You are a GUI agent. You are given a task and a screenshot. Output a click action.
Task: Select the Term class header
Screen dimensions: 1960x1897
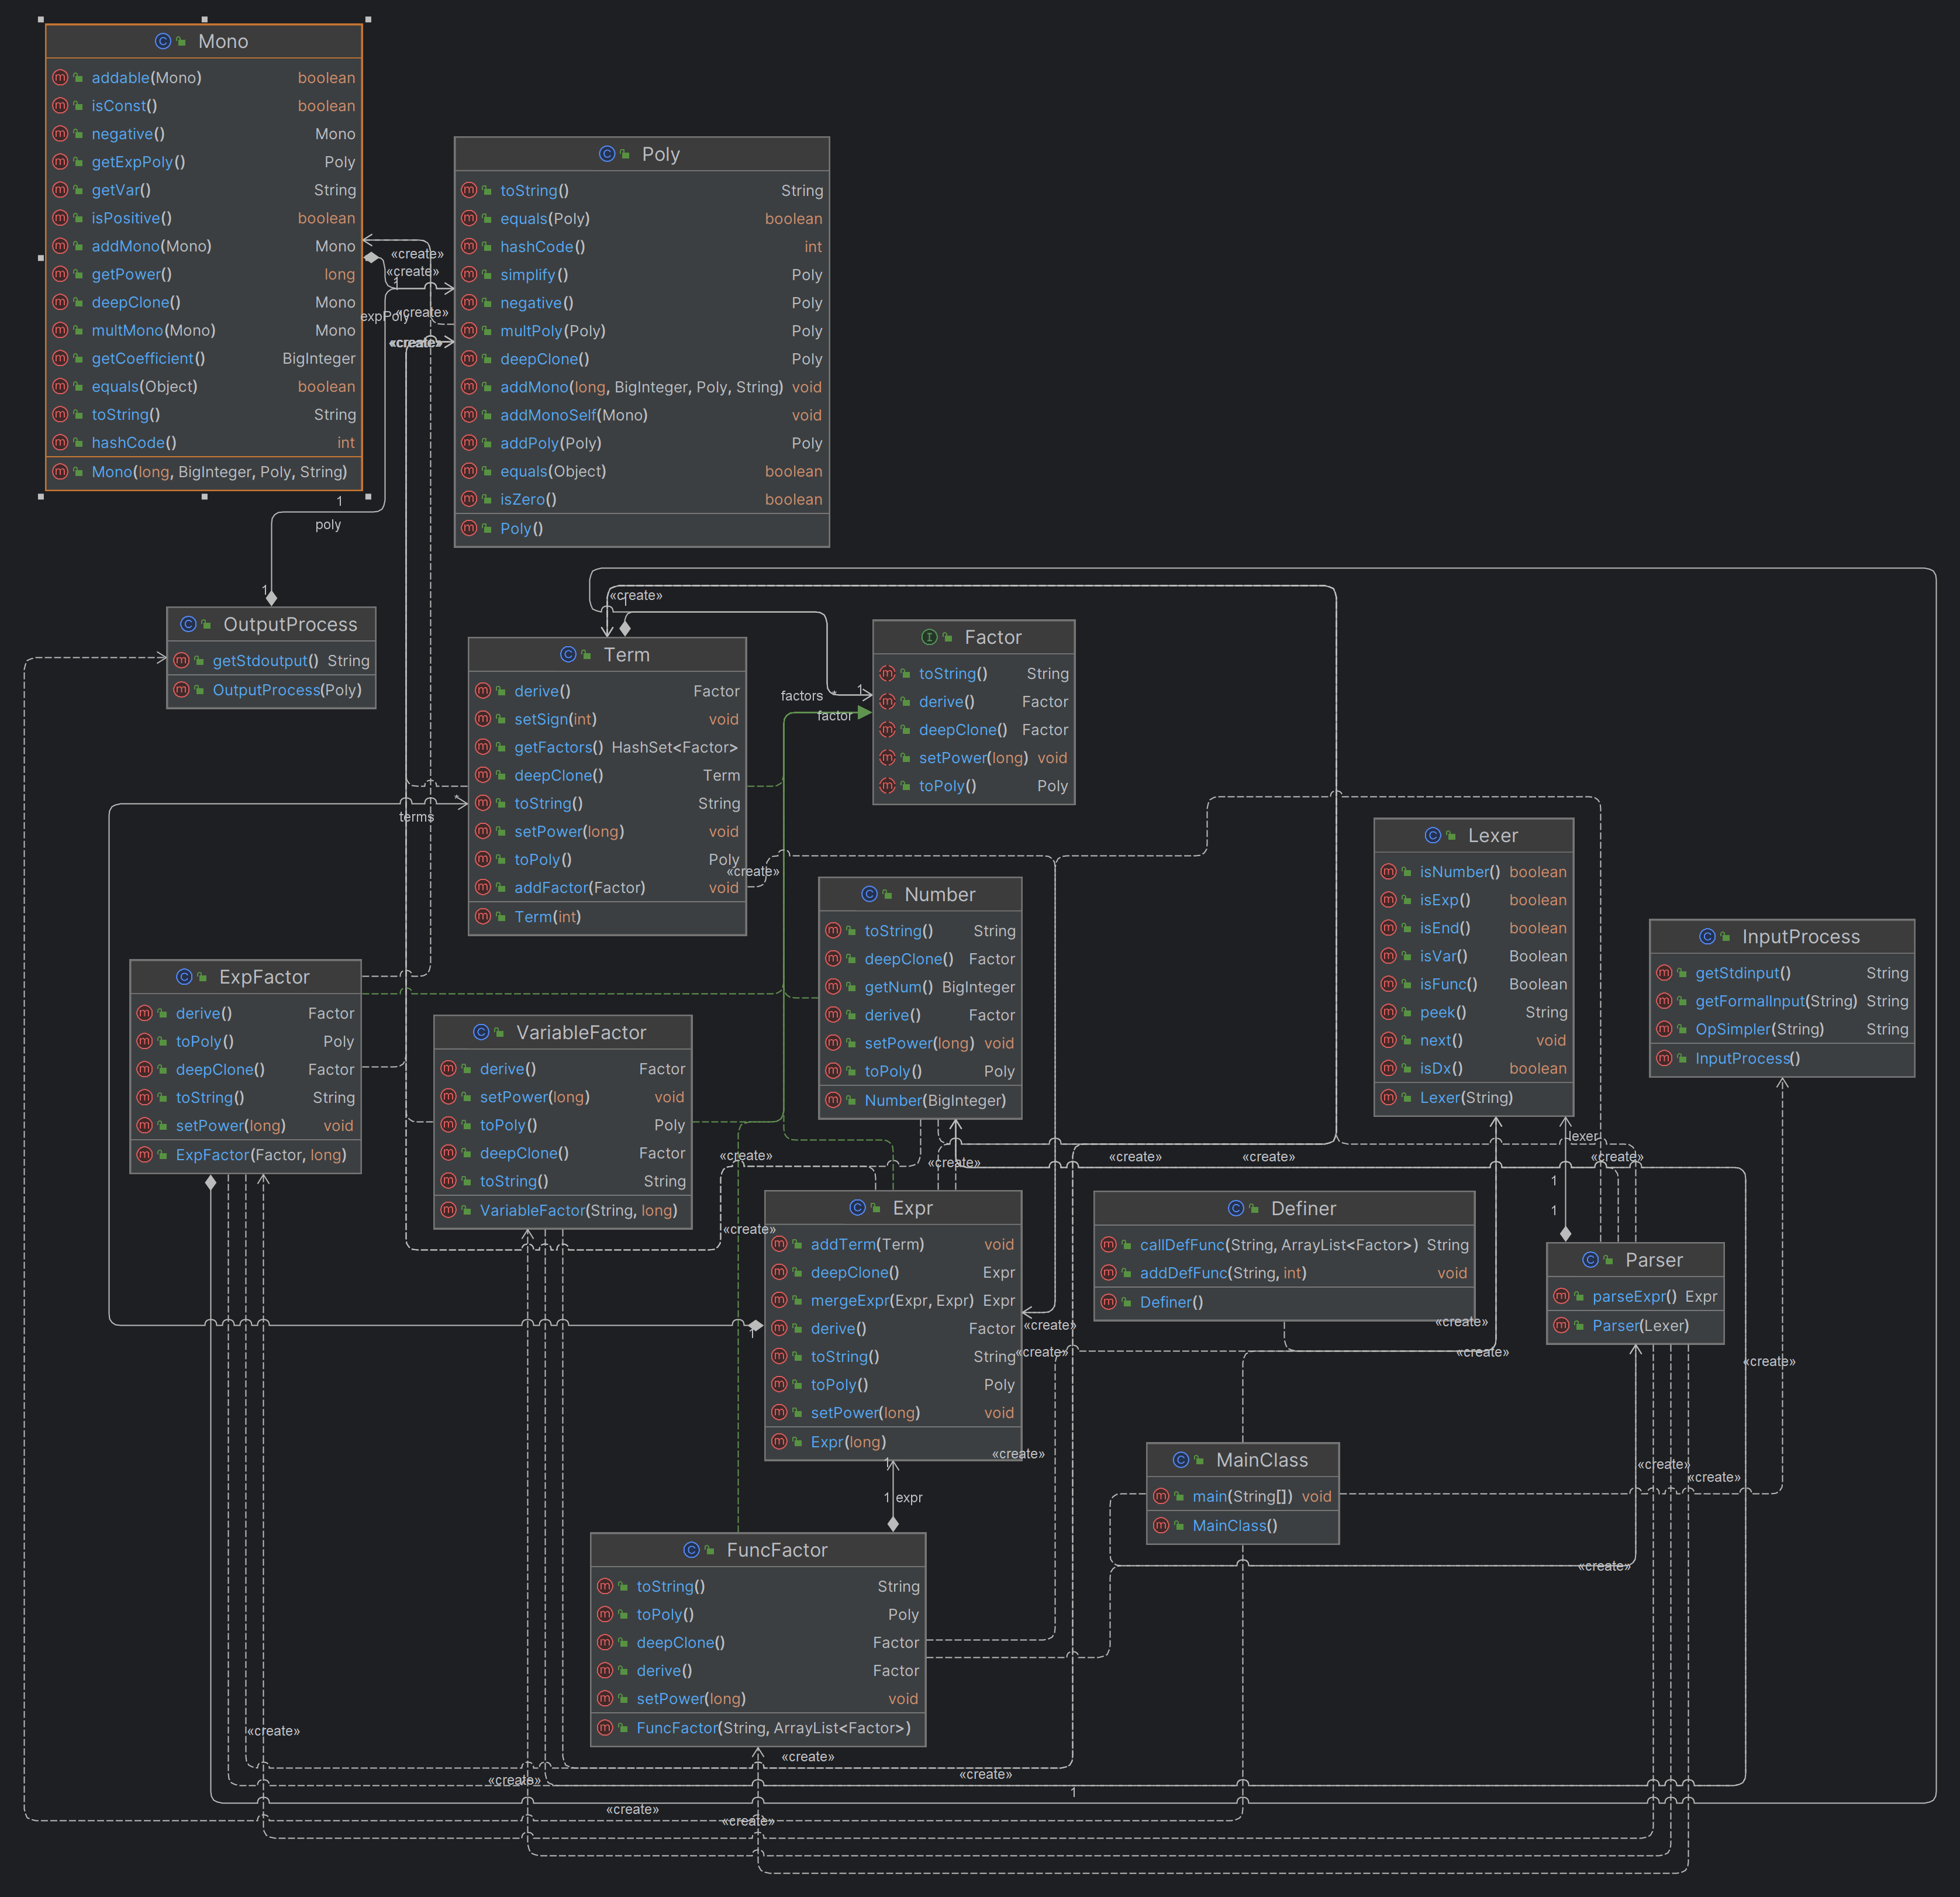click(x=607, y=655)
